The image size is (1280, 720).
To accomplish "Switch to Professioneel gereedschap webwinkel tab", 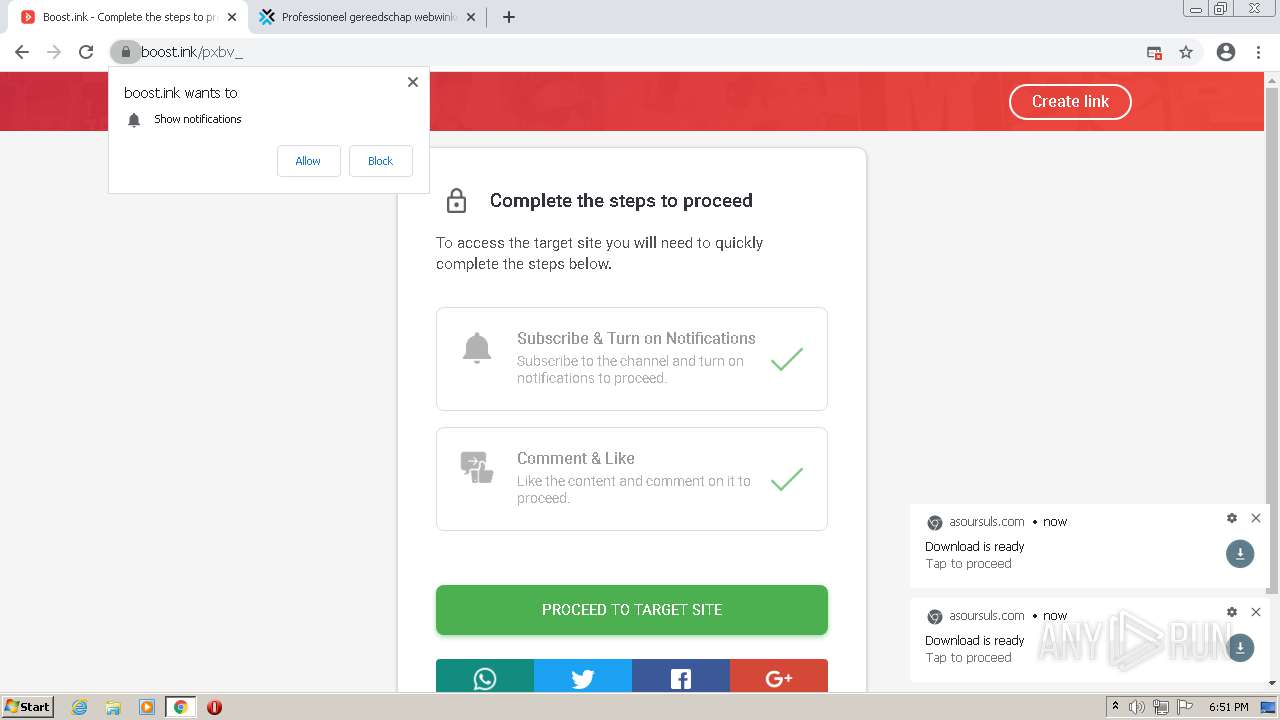I will click(x=367, y=17).
